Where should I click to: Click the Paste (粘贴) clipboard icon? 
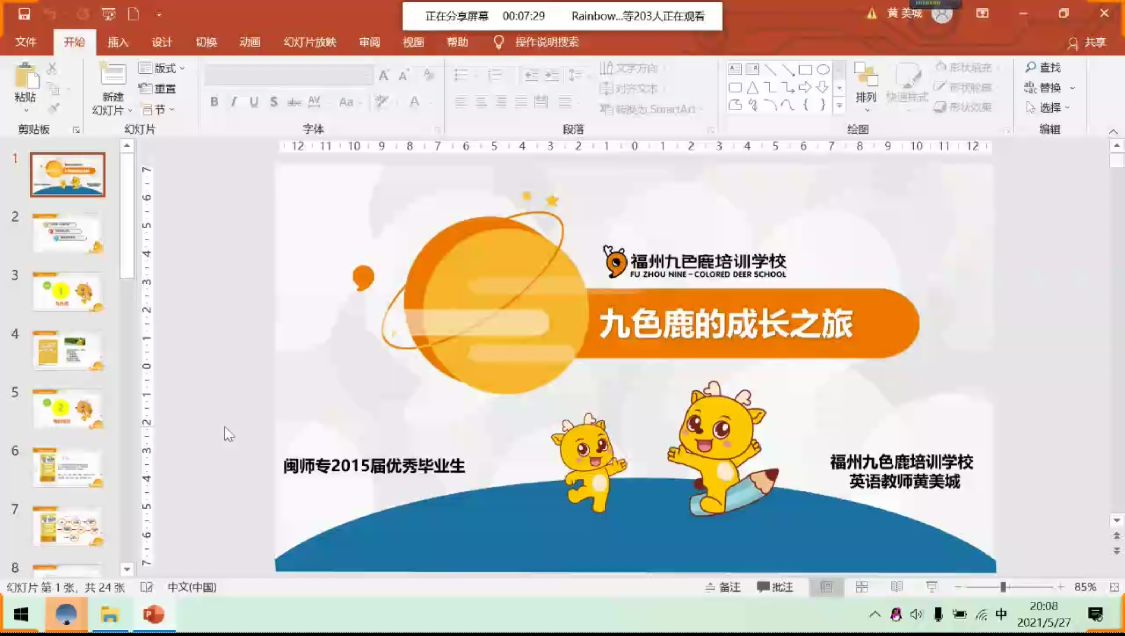pos(26,80)
